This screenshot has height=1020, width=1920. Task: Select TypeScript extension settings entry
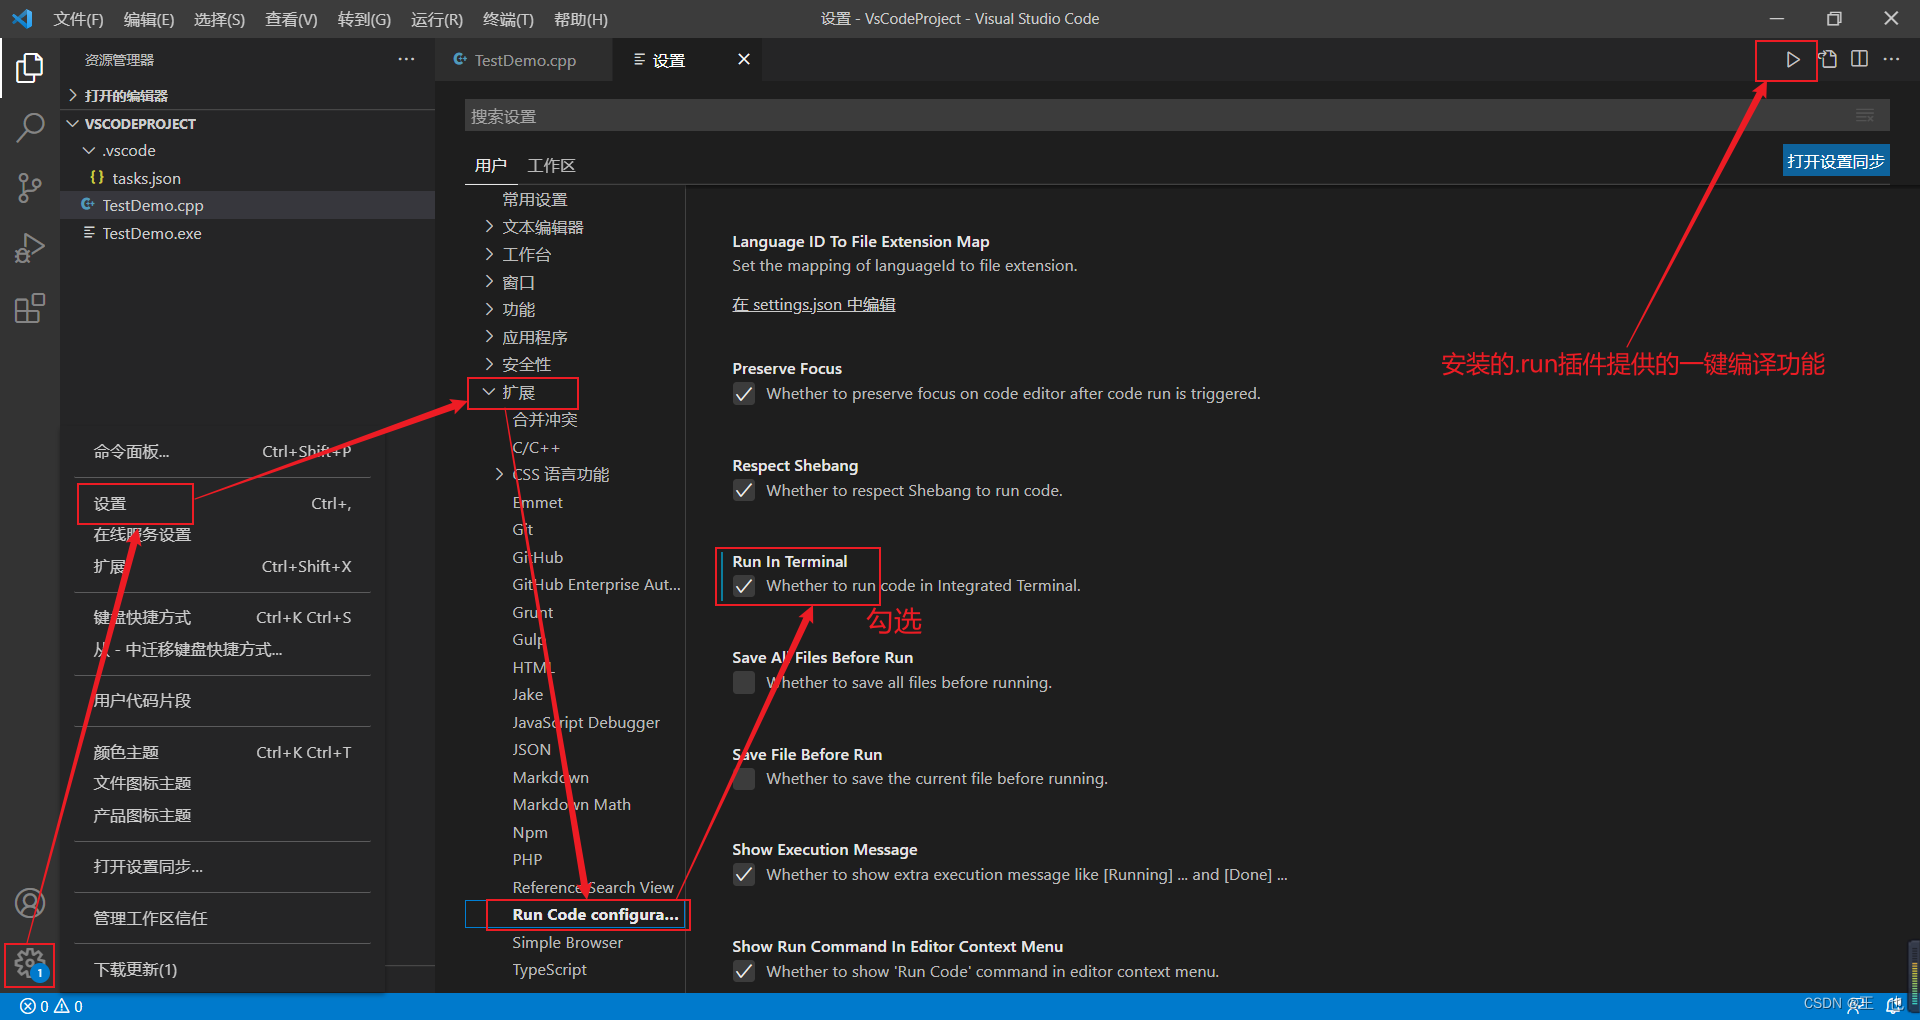(549, 970)
